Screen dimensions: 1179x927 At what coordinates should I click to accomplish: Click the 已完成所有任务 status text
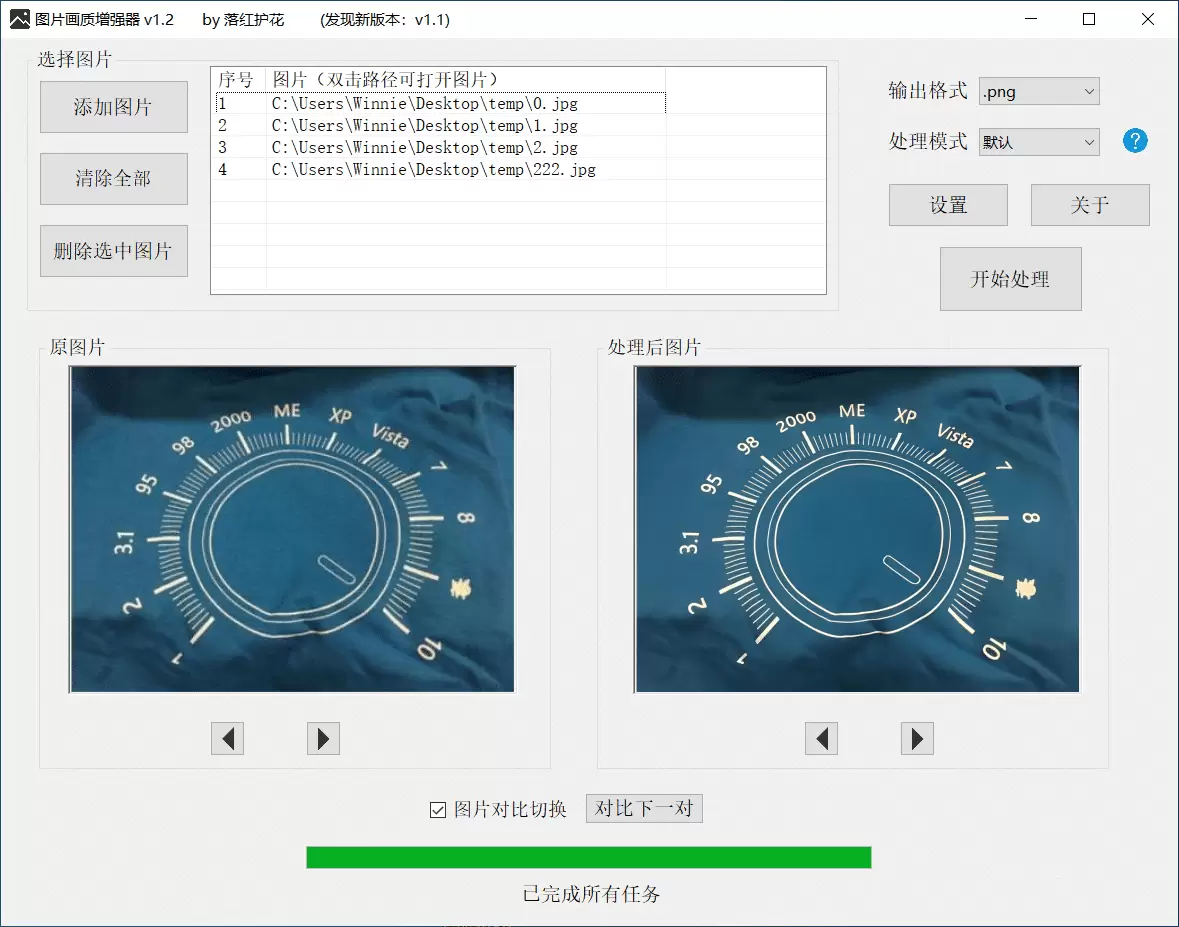(592, 894)
